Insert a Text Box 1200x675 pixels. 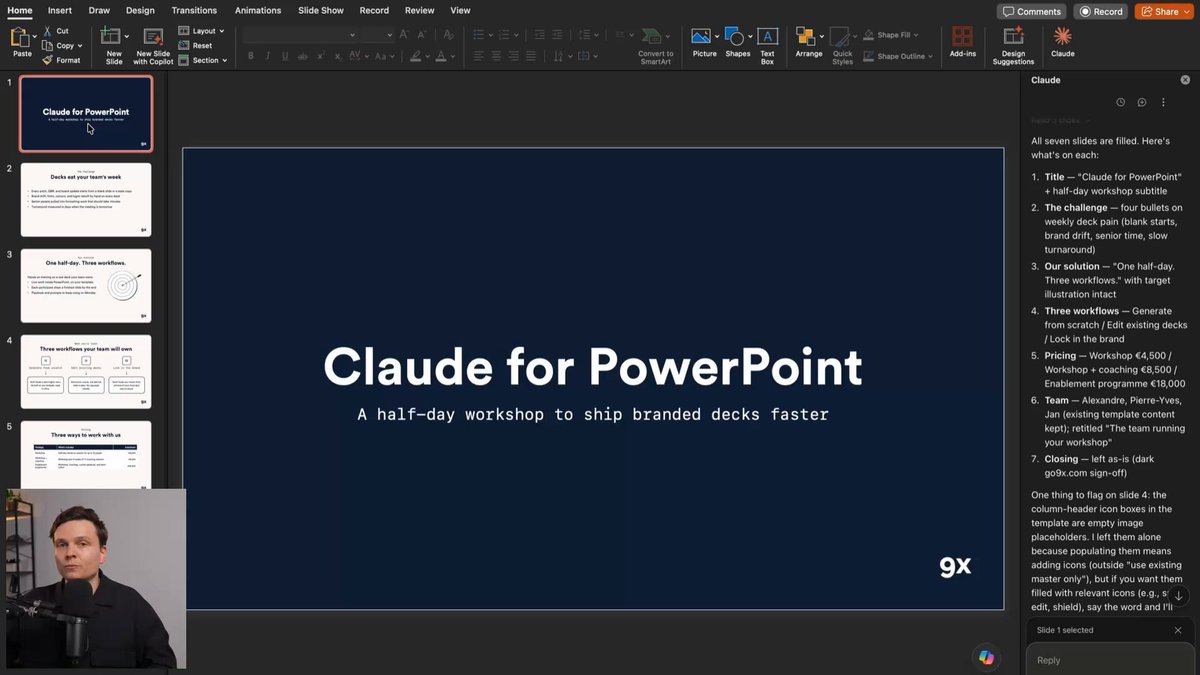tap(767, 46)
